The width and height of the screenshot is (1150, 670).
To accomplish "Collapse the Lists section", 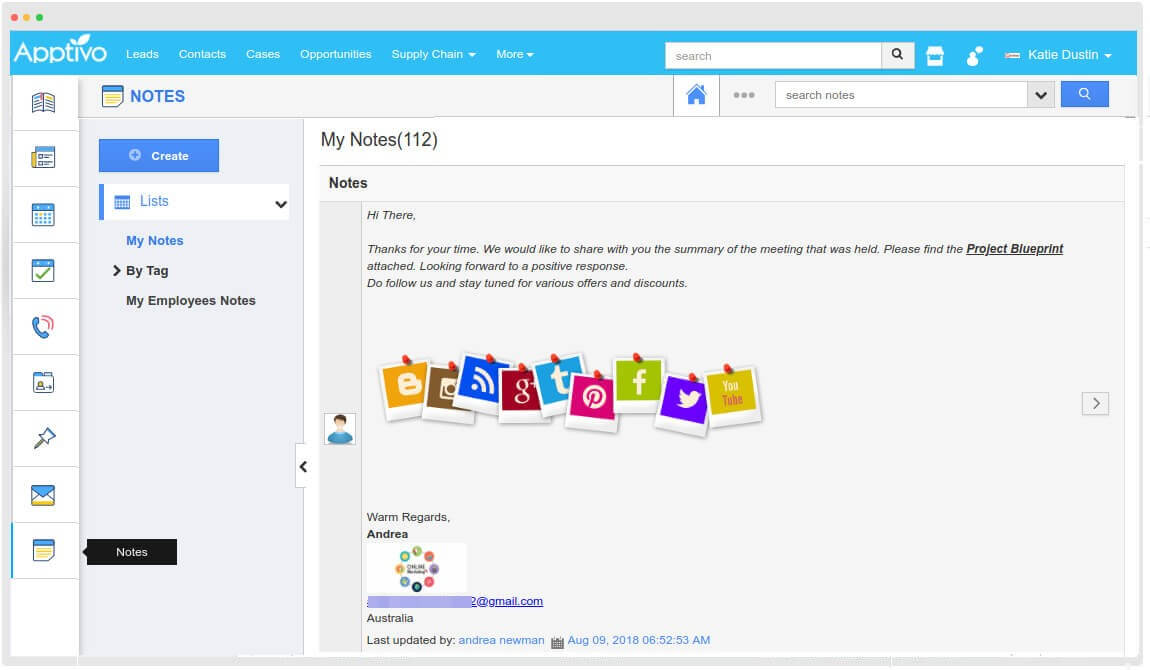I will 281,204.
